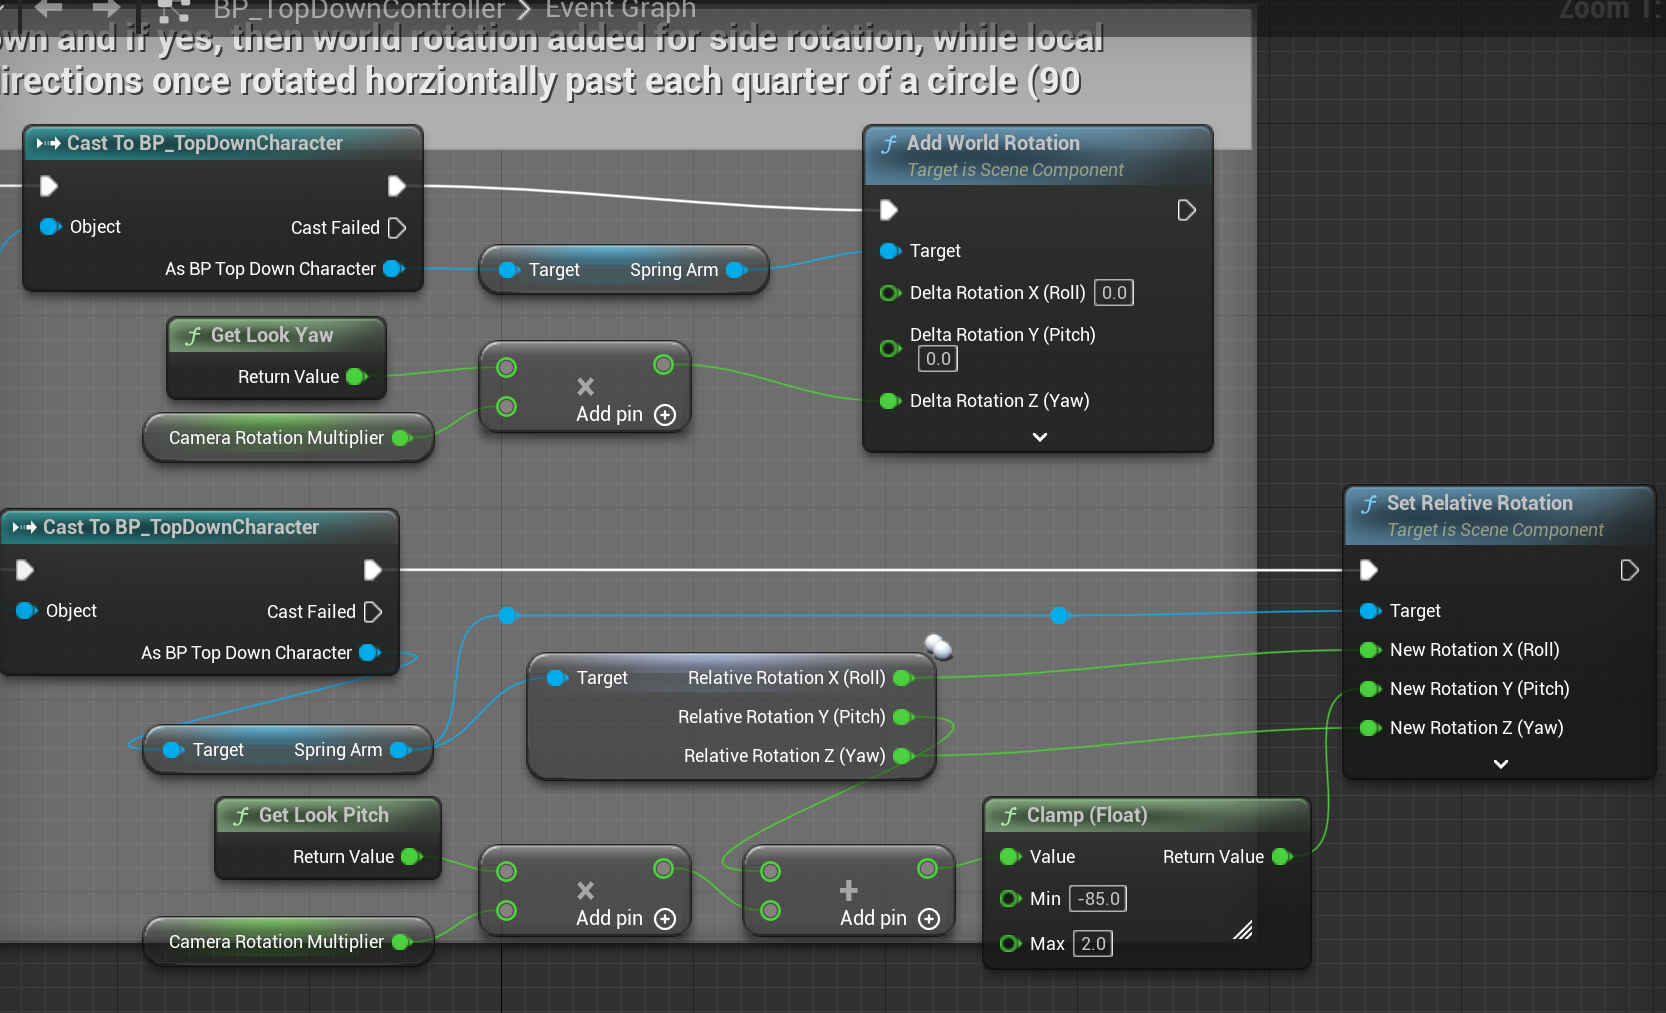Click the exec input pin of Set Relative Rotation
The width and height of the screenshot is (1666, 1013).
click(x=1368, y=570)
